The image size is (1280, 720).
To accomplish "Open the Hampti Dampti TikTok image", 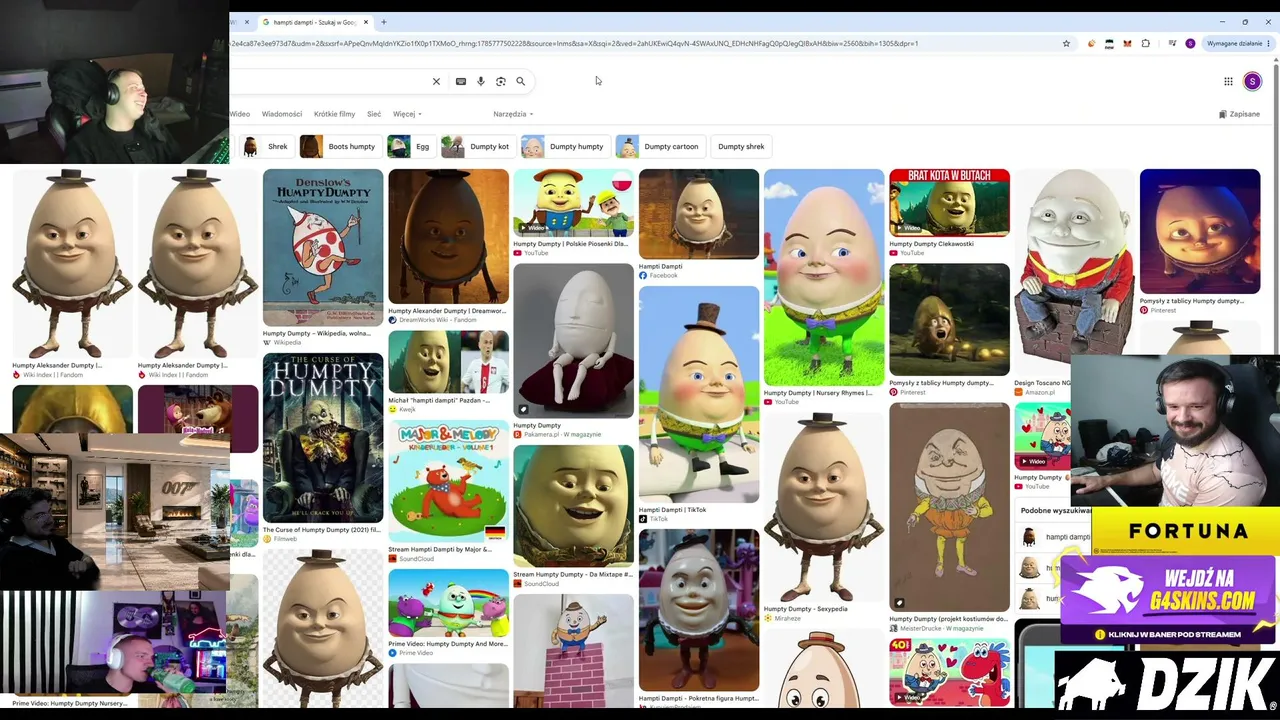I will [699, 394].
